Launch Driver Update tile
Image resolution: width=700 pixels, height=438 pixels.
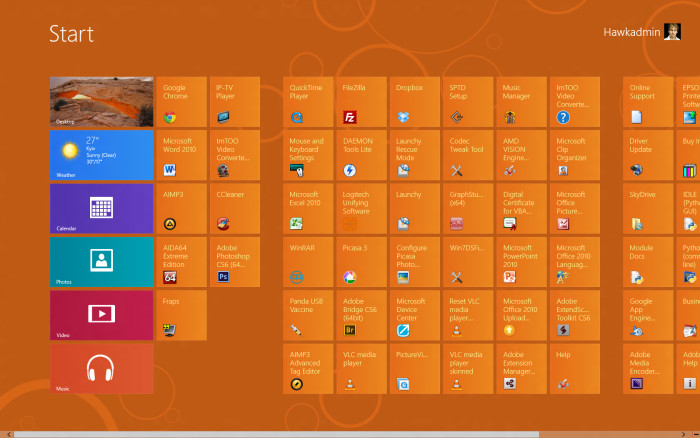coord(648,155)
